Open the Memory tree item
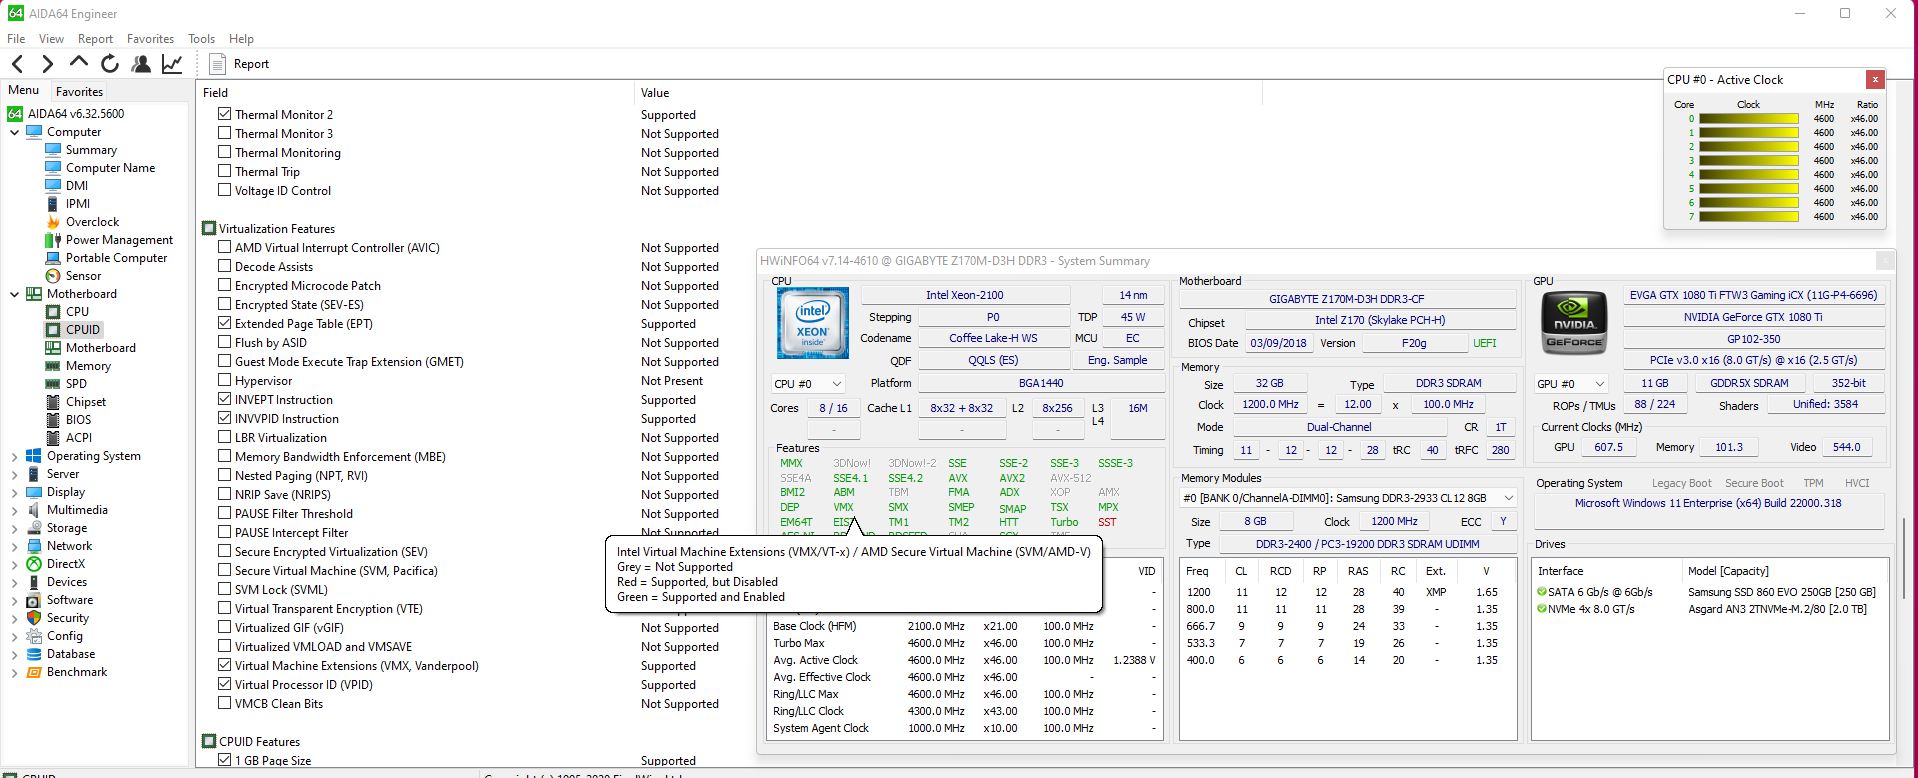This screenshot has height=778, width=1918. tap(88, 366)
